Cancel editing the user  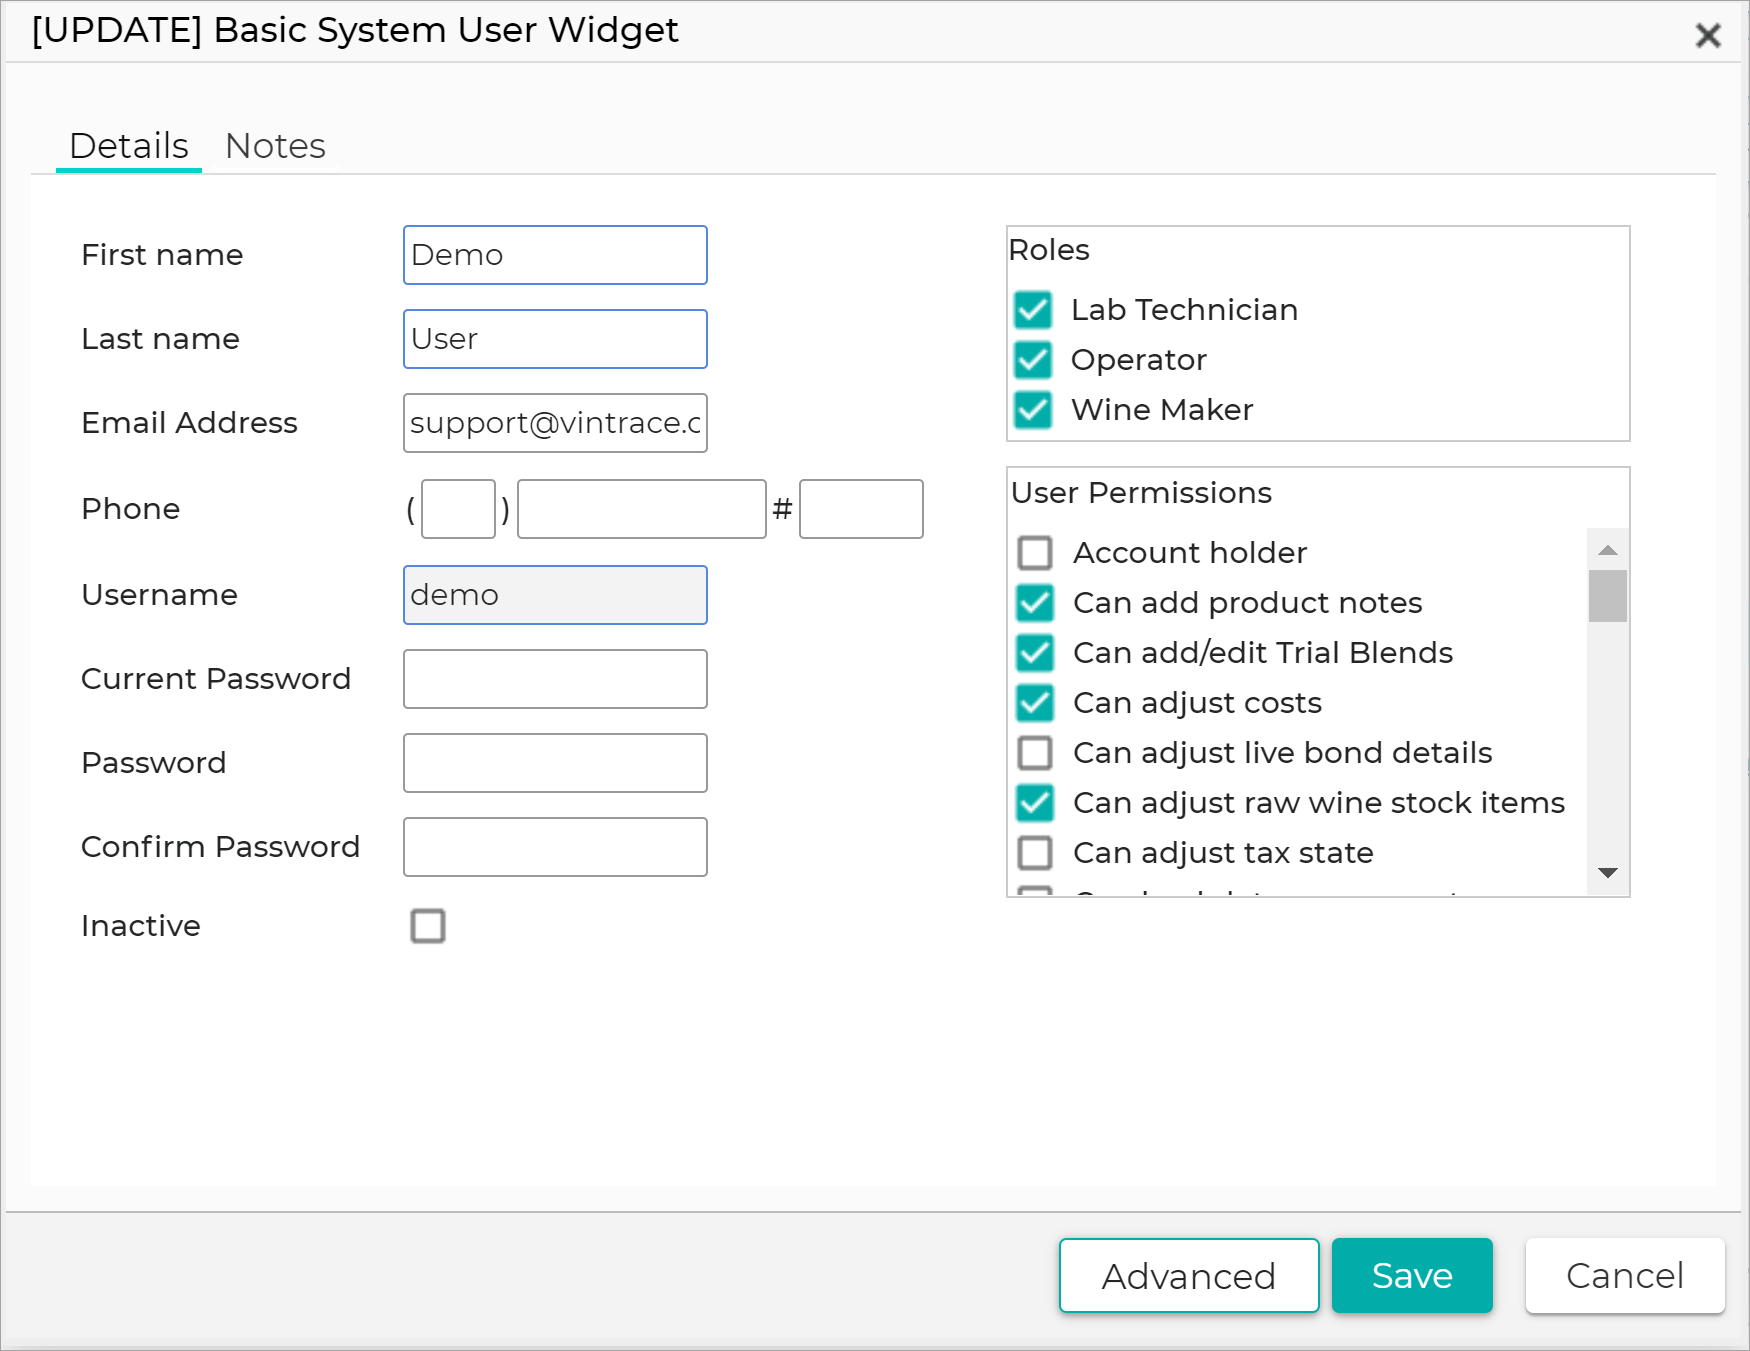[x=1624, y=1276]
